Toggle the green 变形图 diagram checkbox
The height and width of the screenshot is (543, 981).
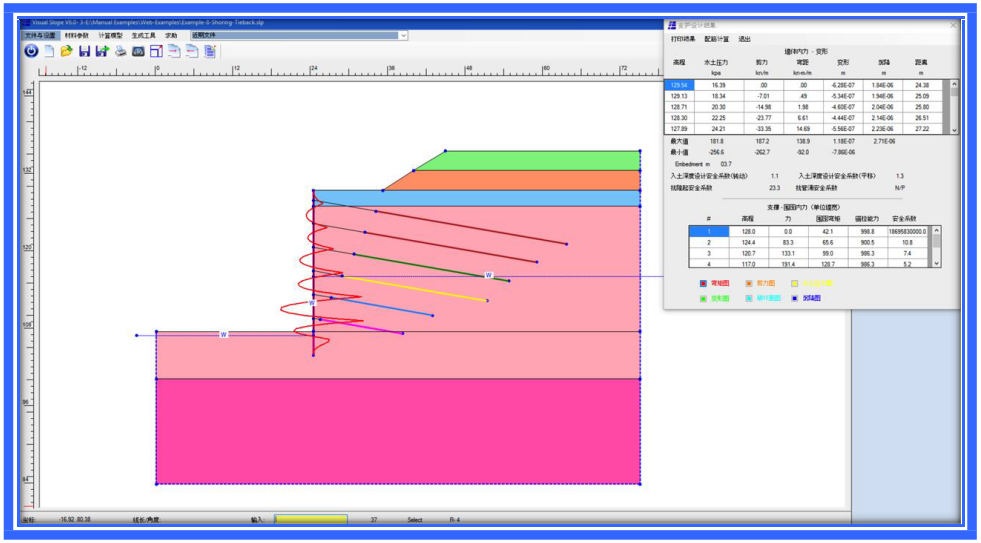click(x=704, y=298)
